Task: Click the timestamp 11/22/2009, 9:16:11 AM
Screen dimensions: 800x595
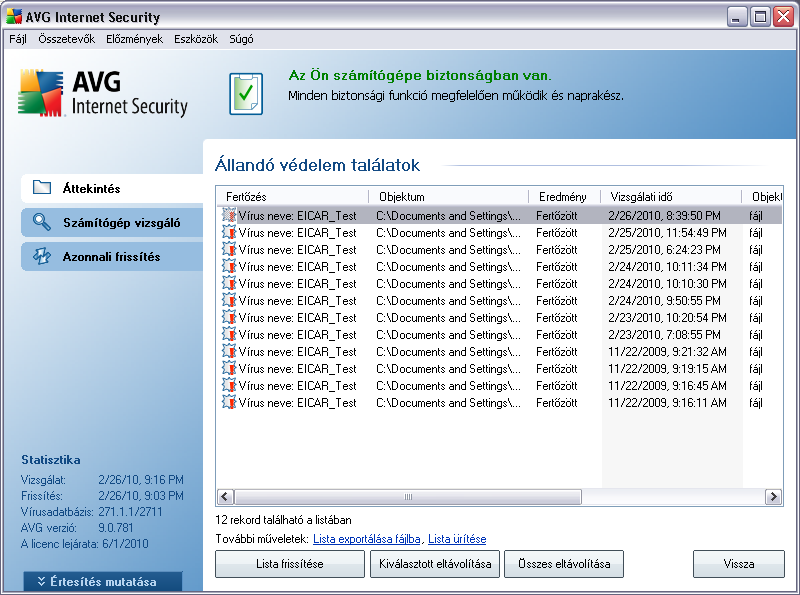Action: click(x=667, y=403)
